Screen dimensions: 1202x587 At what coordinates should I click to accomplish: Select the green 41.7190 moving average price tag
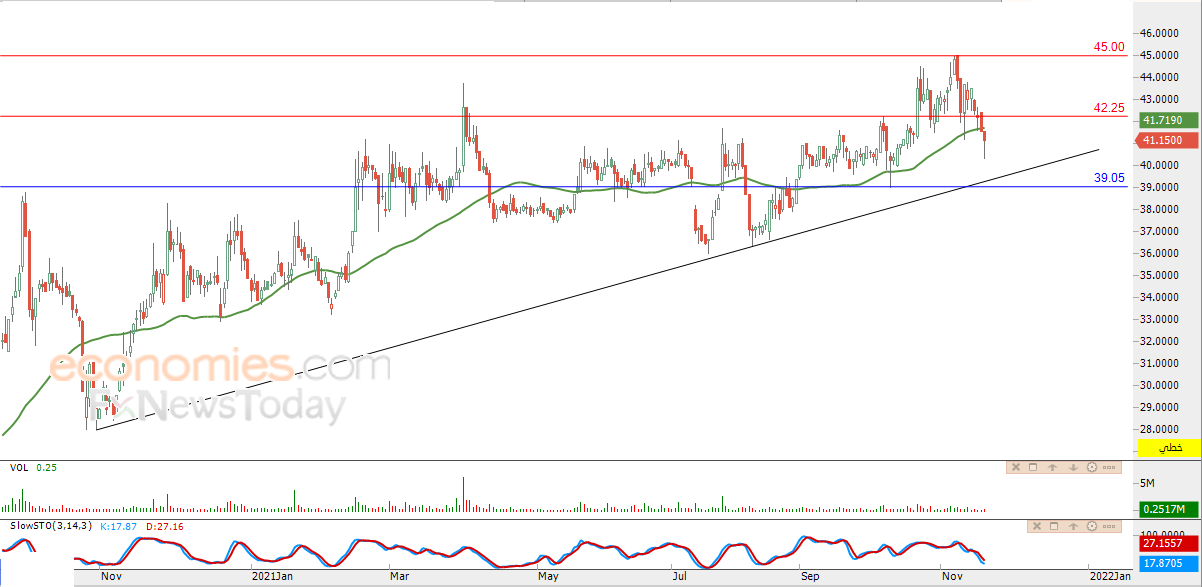(1170, 119)
